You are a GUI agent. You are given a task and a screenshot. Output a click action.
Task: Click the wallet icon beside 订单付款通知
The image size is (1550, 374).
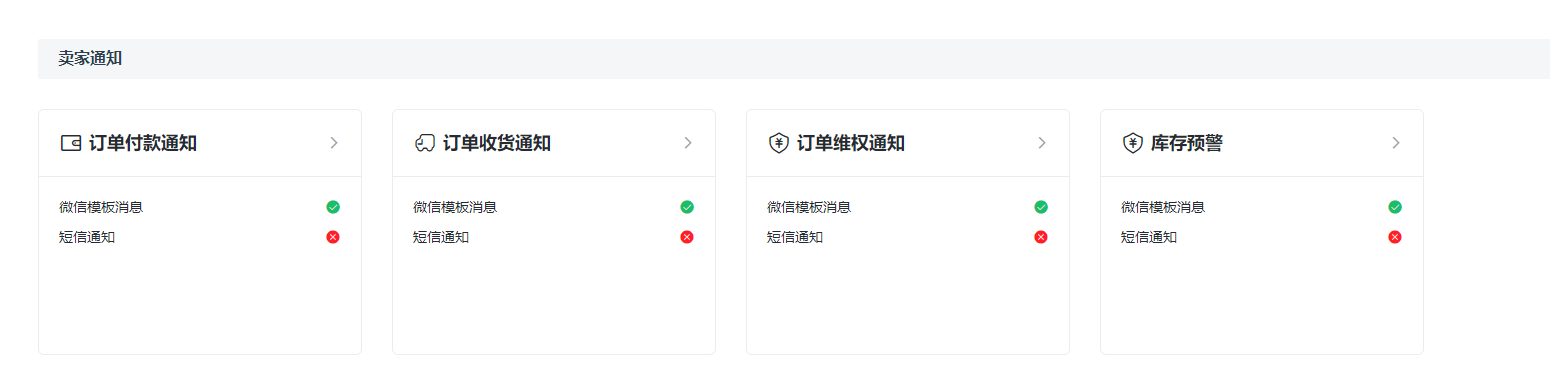tap(70, 143)
